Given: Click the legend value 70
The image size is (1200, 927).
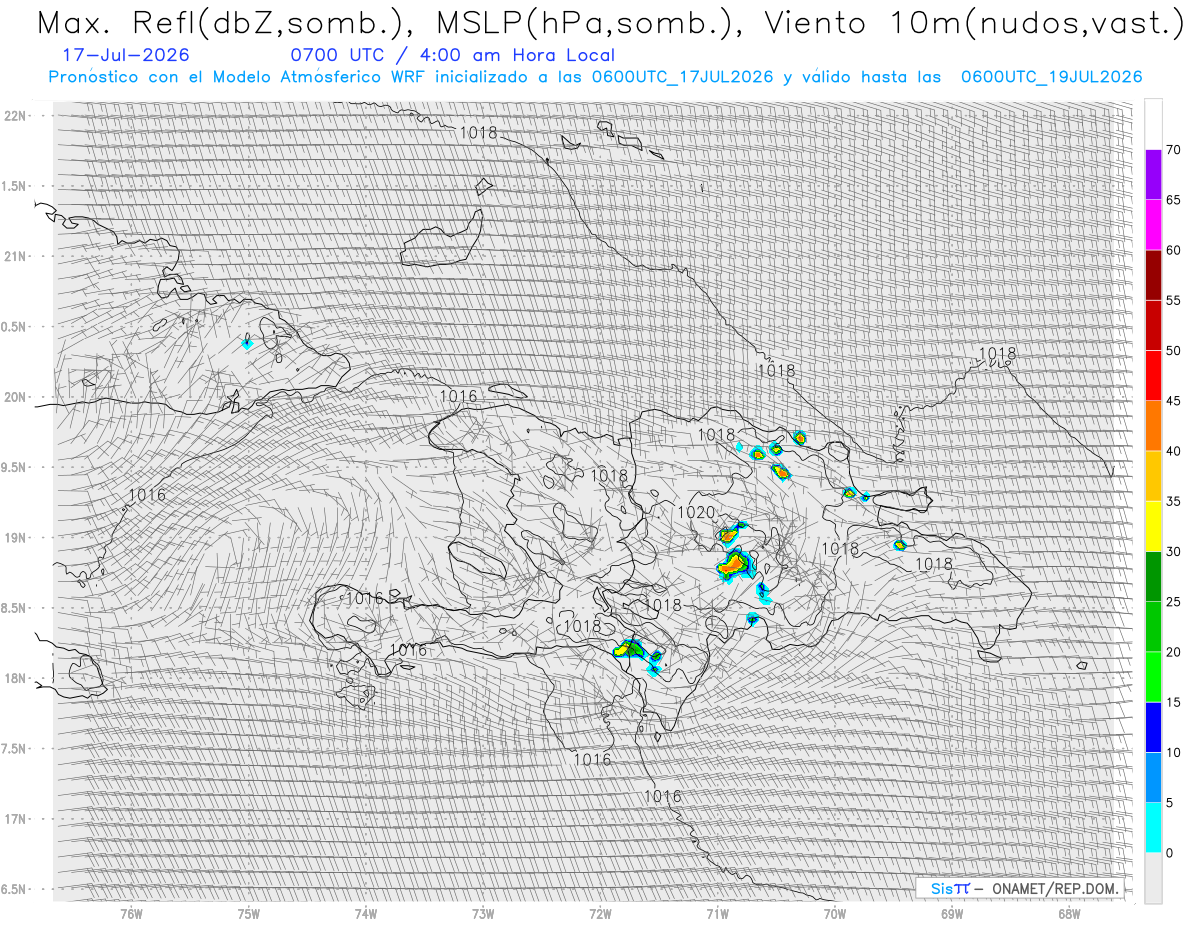Looking at the screenshot, I should pos(1173,150).
